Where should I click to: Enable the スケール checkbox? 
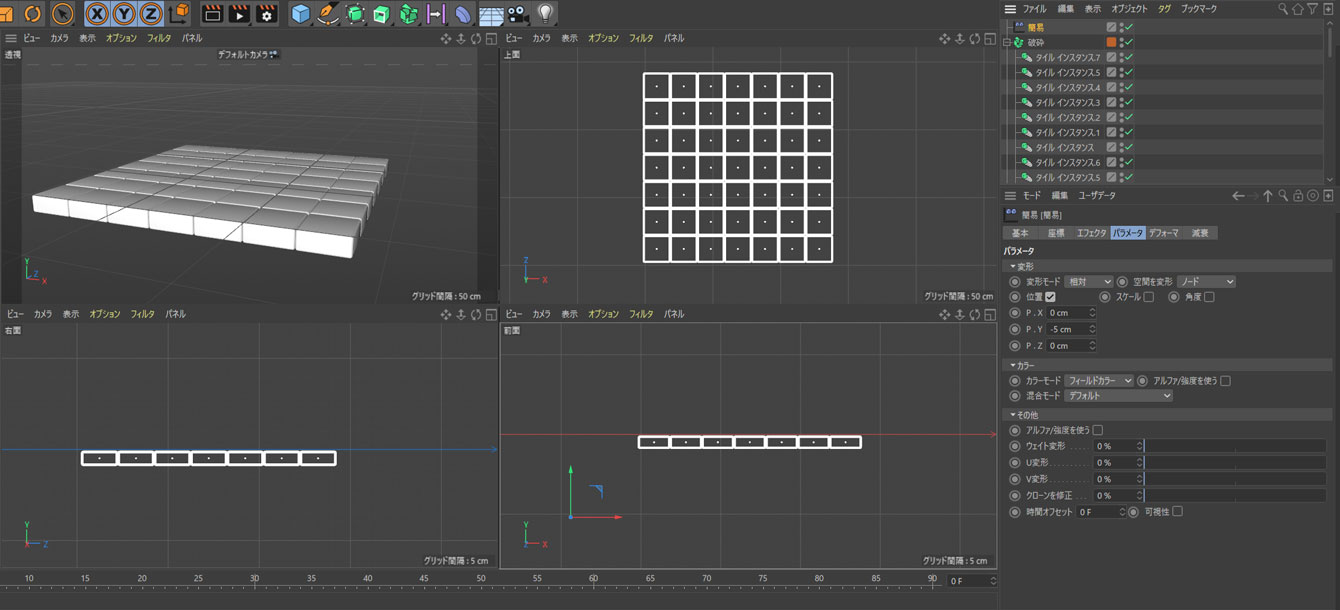point(1149,297)
